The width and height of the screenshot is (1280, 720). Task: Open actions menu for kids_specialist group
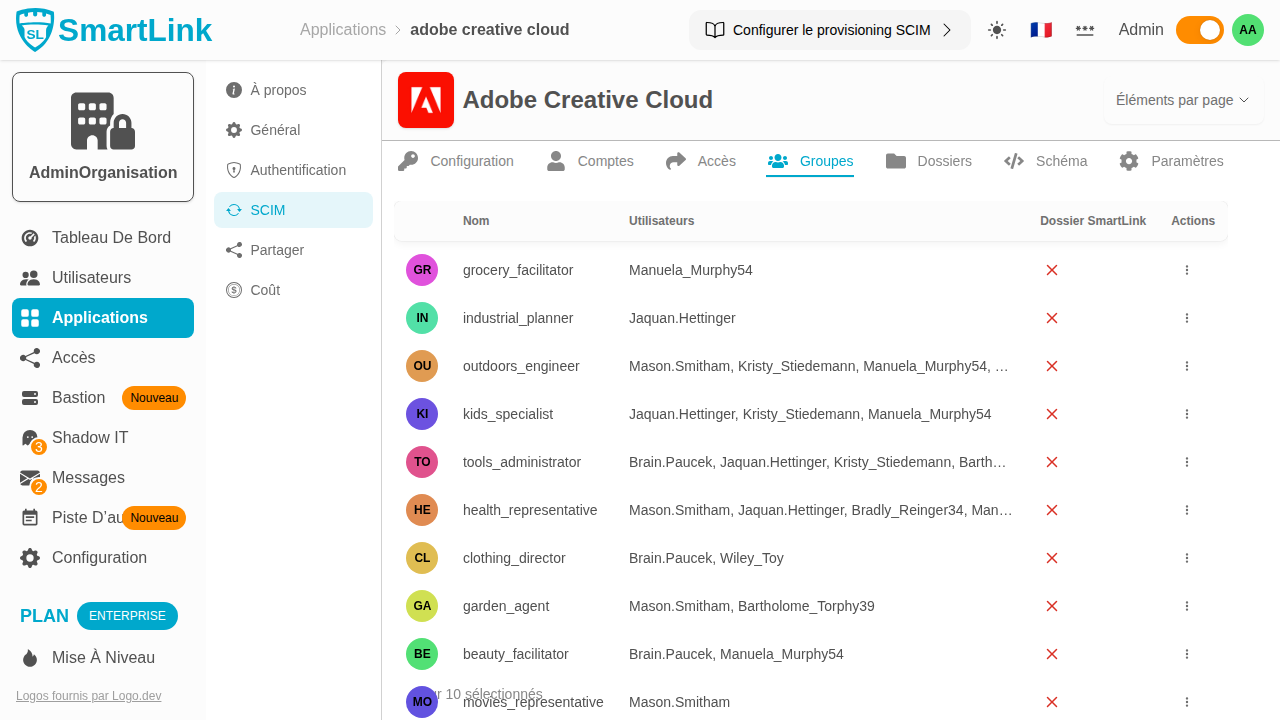[1187, 414]
